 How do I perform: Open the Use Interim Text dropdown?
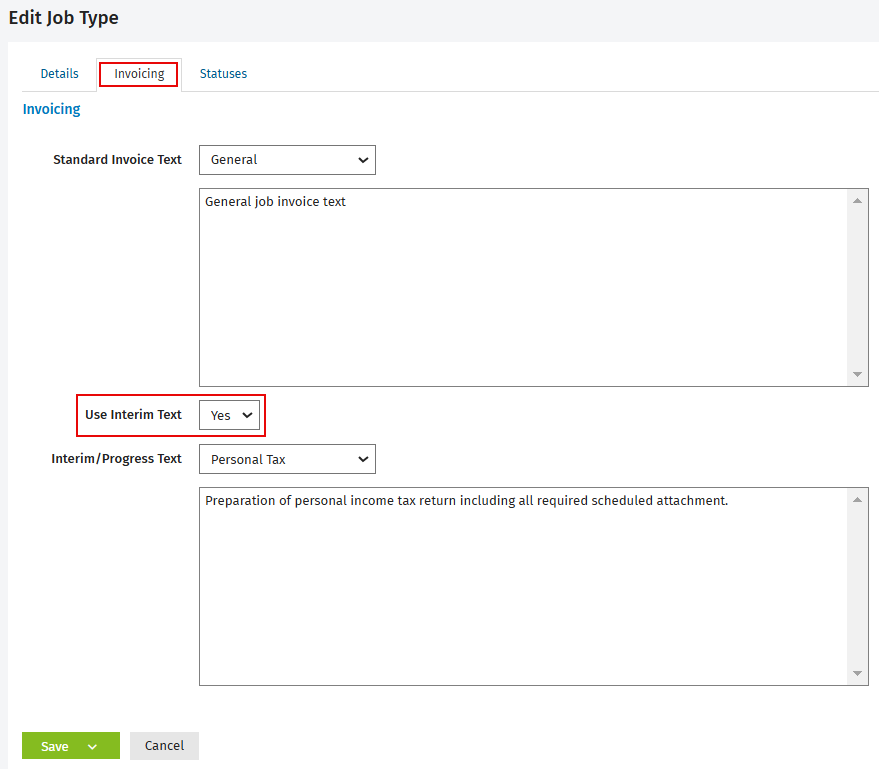(229, 415)
